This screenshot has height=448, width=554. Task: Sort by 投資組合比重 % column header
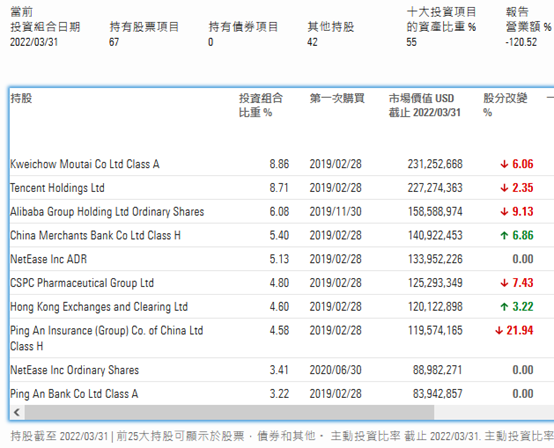(x=261, y=105)
